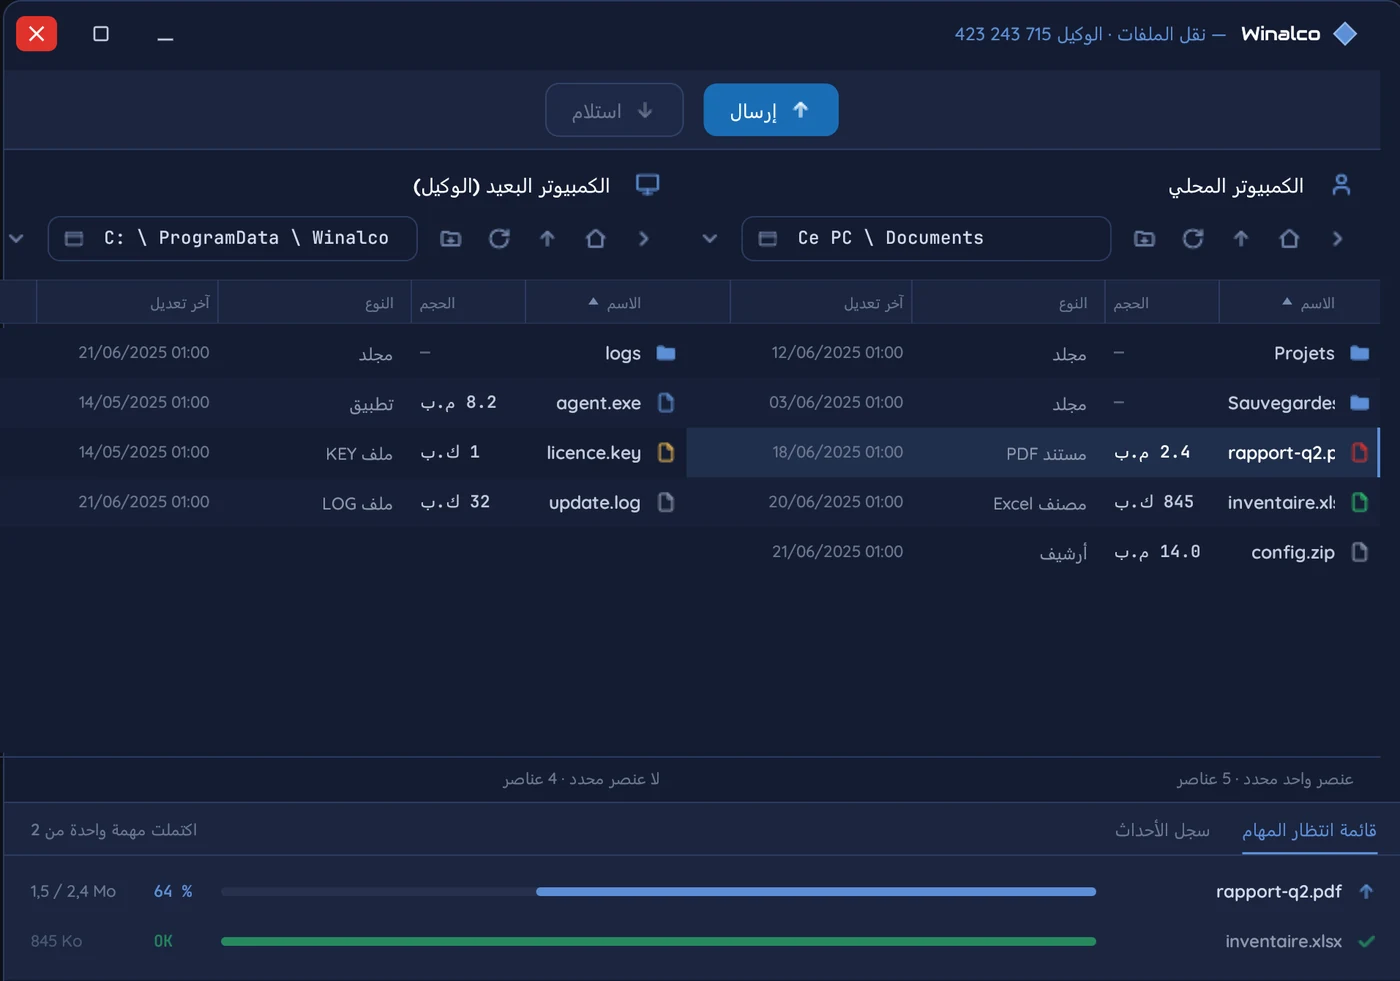Image resolution: width=1400 pixels, height=981 pixels.
Task: Sort local files by آخر تعديل column
Action: tap(821, 303)
